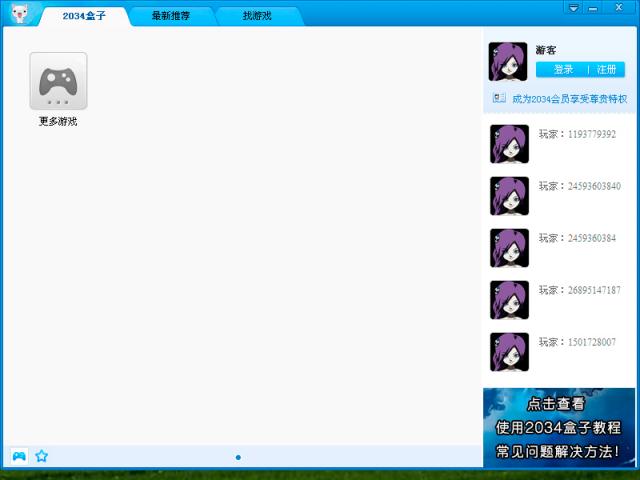This screenshot has width=640, height=480.
Task: Click the 注册 register button
Action: 607,70
